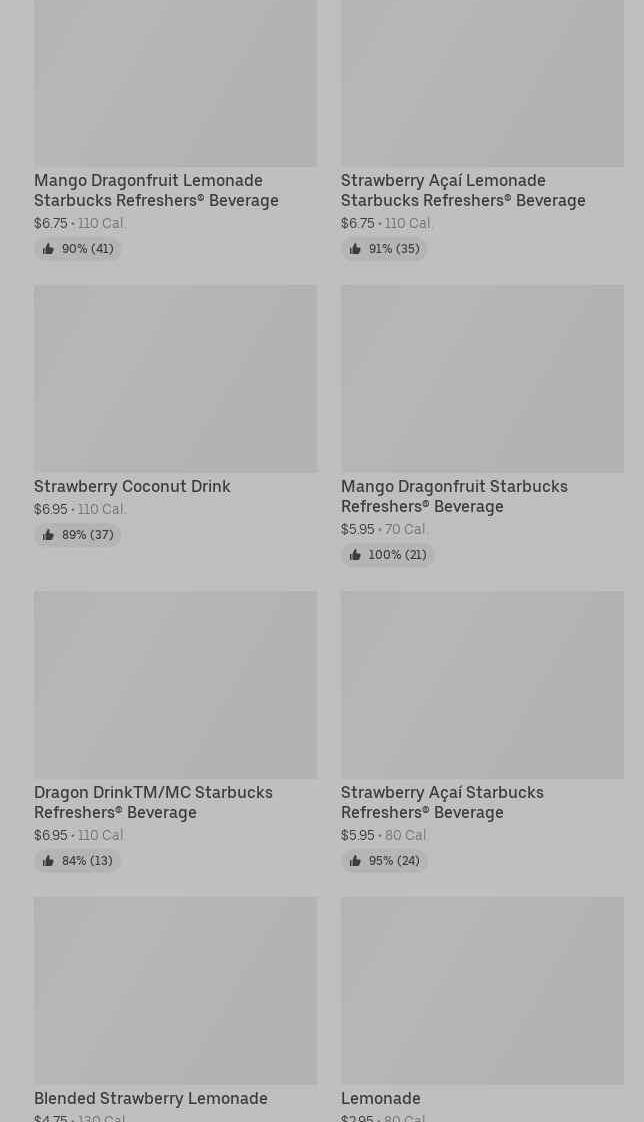Image resolution: width=644 pixels, height=1122 pixels.
Task: Click thumbs-up icon under Dragon Drink
Action: 48,861
